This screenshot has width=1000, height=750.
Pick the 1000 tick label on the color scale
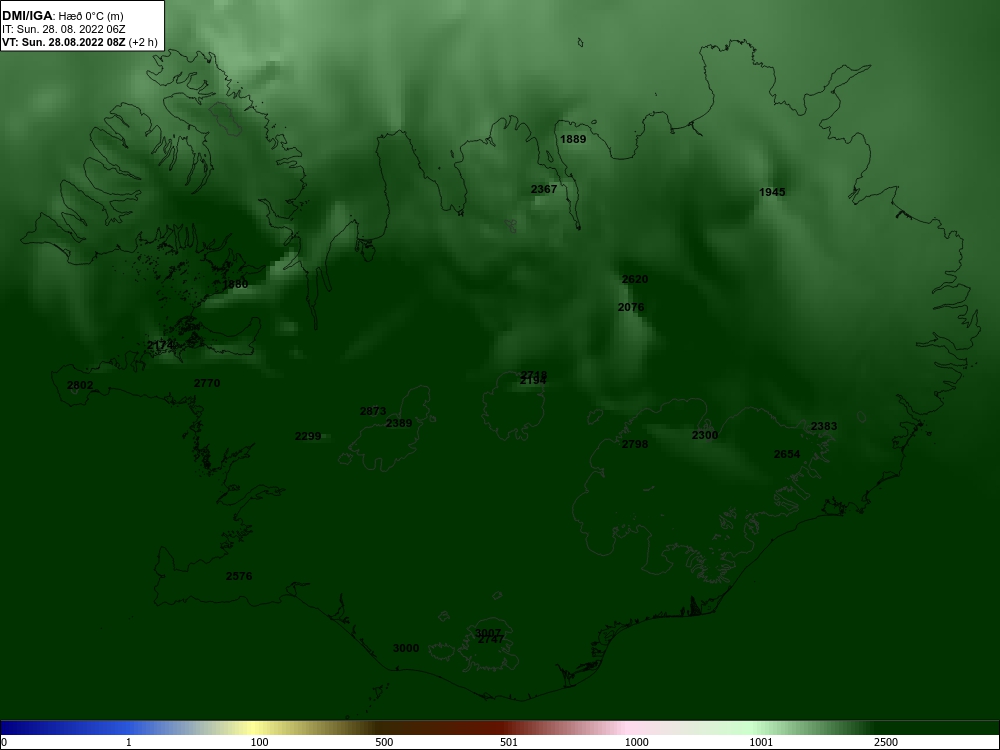pyautogui.click(x=636, y=742)
